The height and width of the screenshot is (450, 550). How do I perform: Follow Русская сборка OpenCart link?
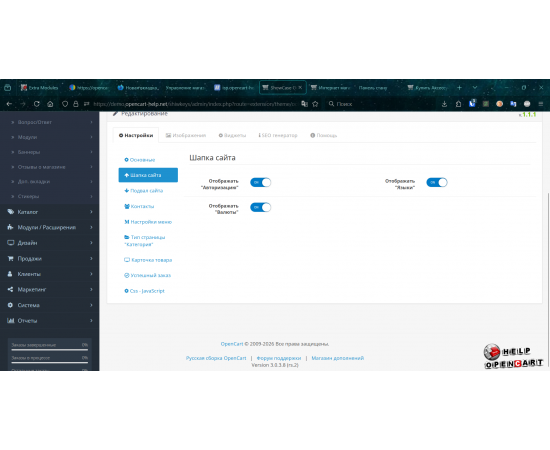click(216, 358)
